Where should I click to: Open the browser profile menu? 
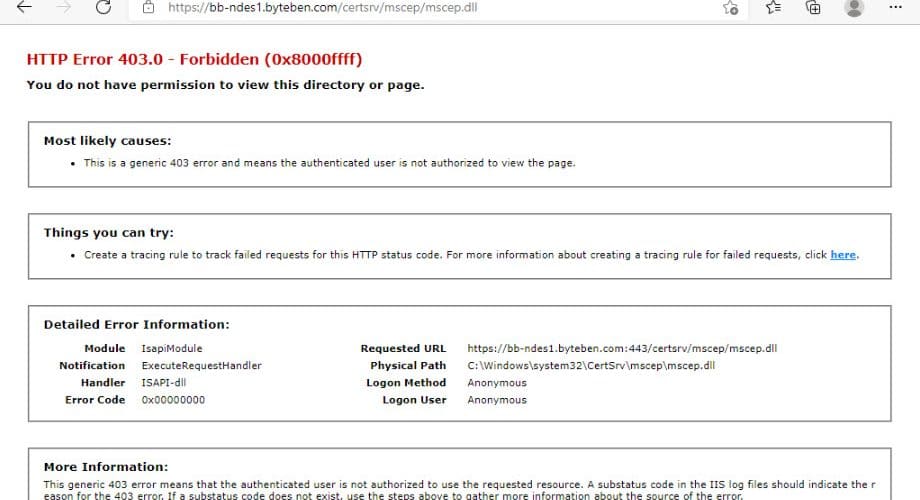[854, 8]
